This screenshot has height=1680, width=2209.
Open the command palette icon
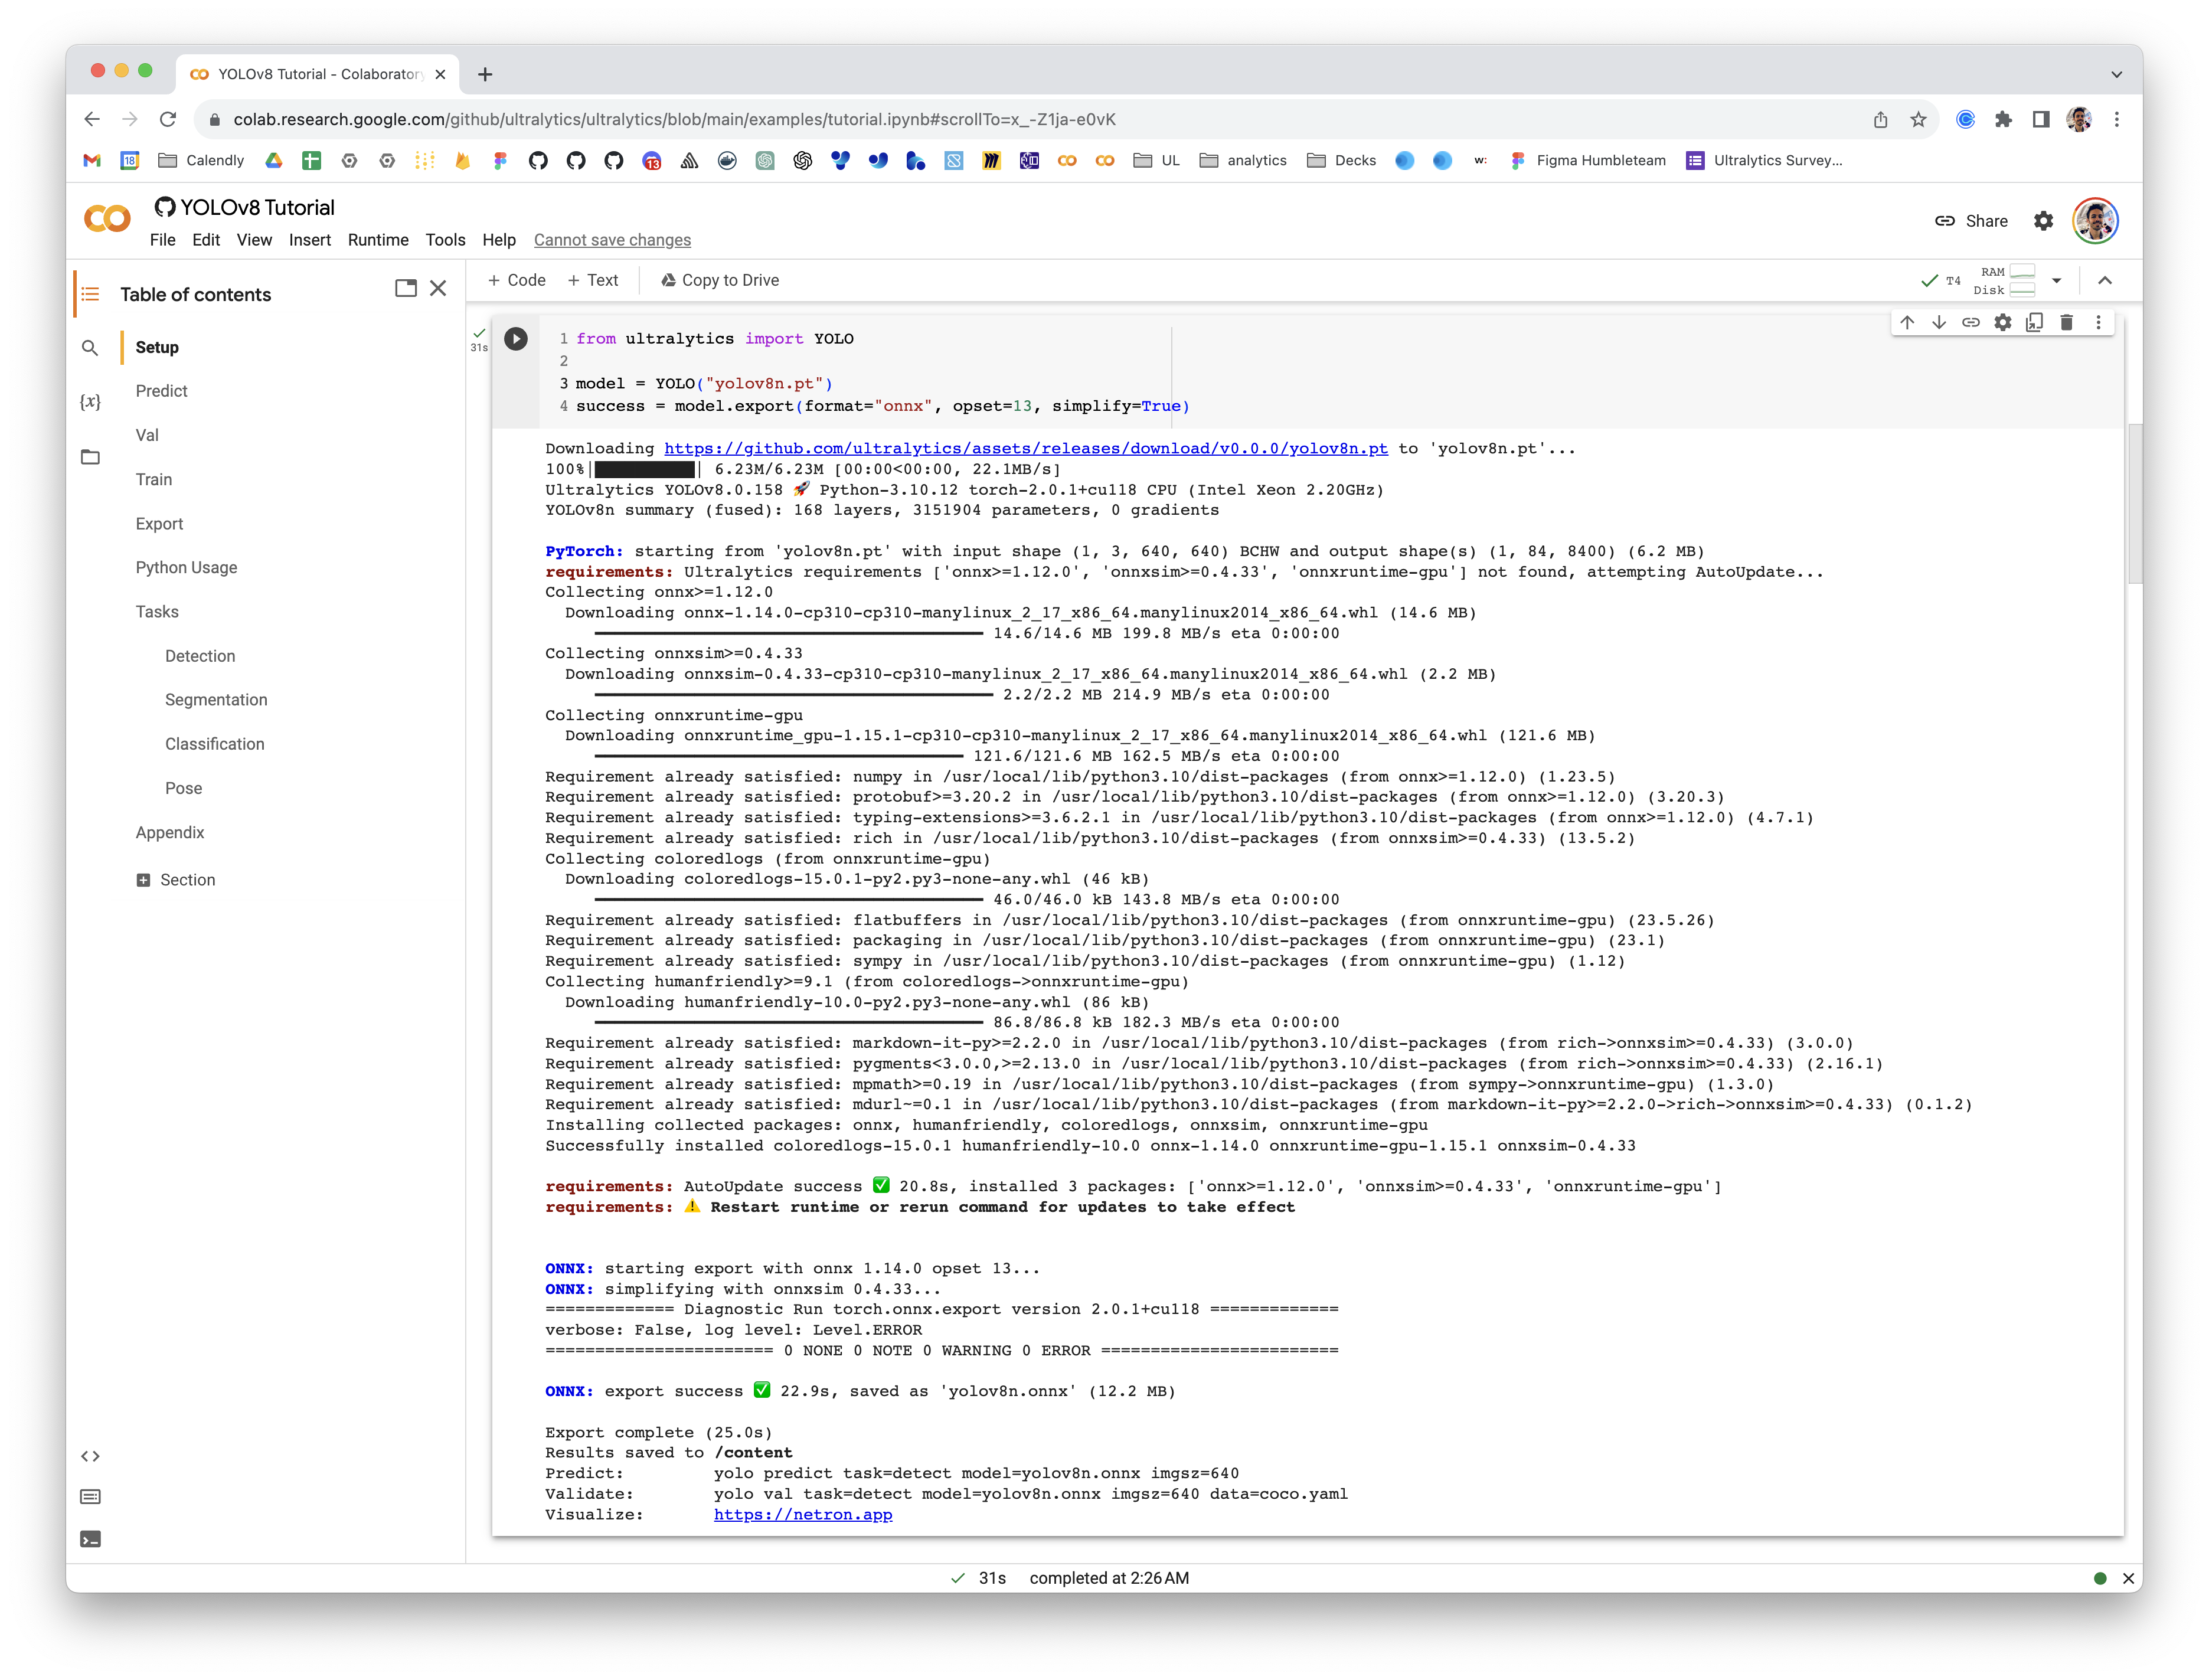pyautogui.click(x=90, y=1497)
